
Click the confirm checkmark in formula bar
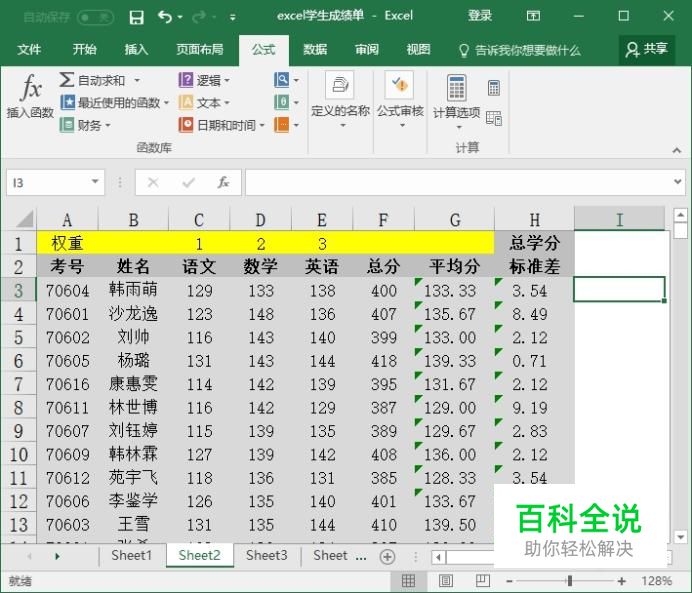(189, 182)
